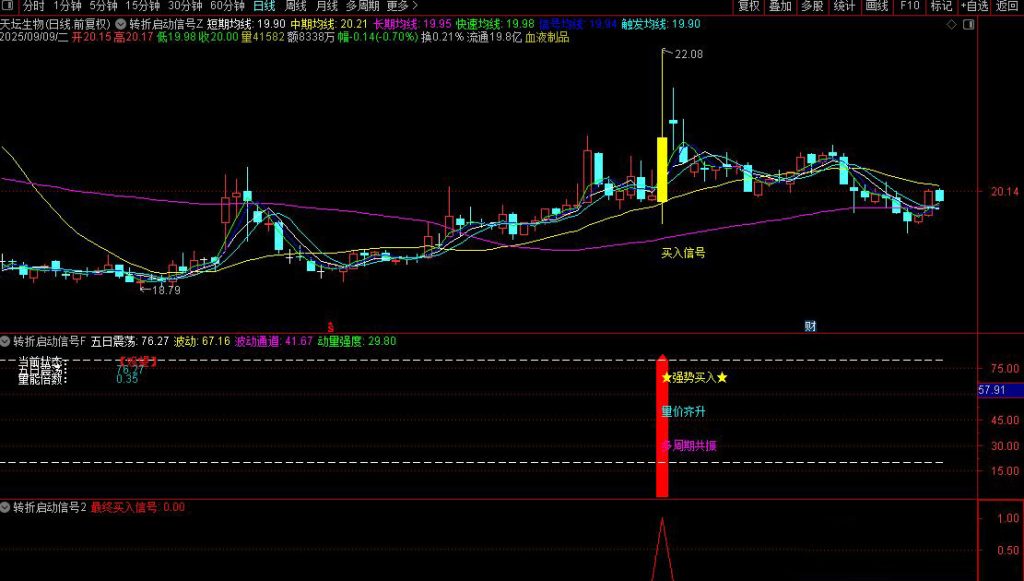The height and width of the screenshot is (581, 1024).
Task: Toggle 多股 multi-stock view
Action: coord(812,6)
